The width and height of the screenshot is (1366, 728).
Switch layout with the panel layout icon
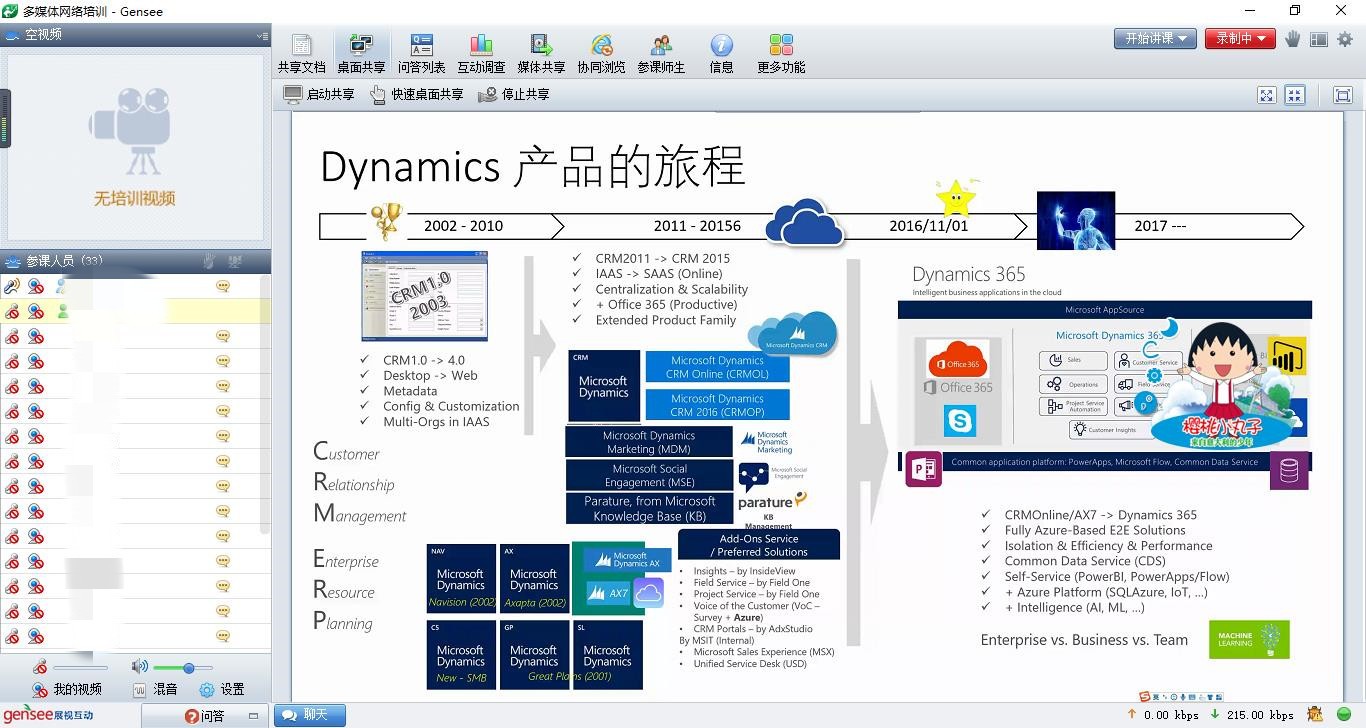(x=1319, y=39)
